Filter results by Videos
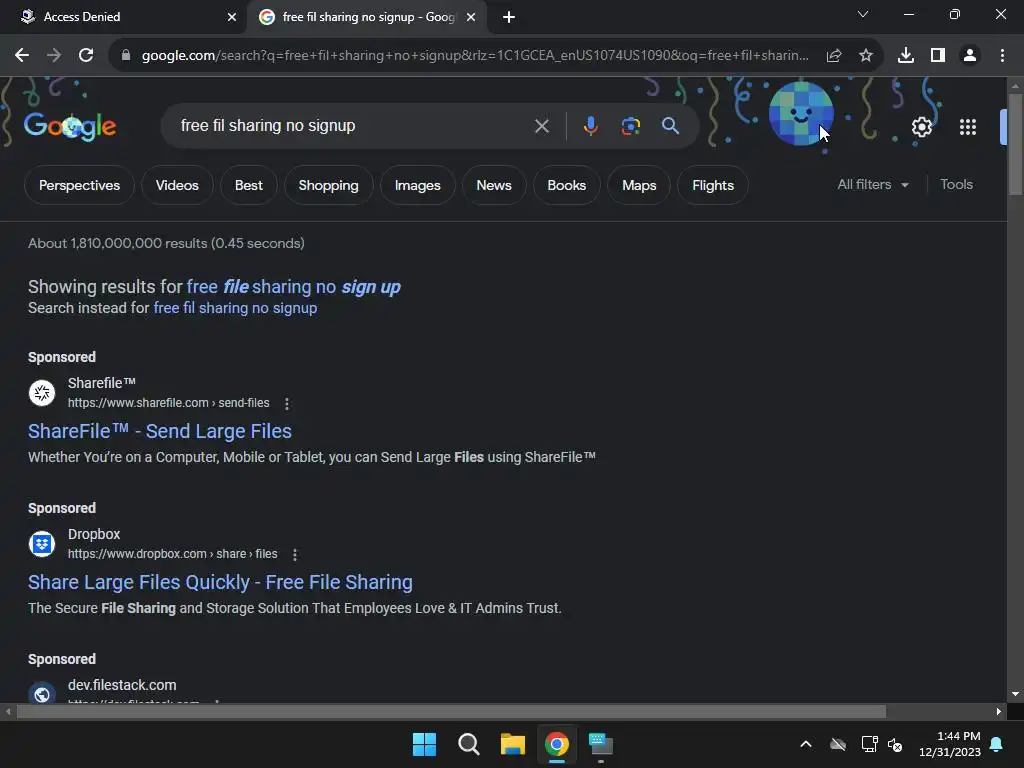1024x768 pixels. 177,185
